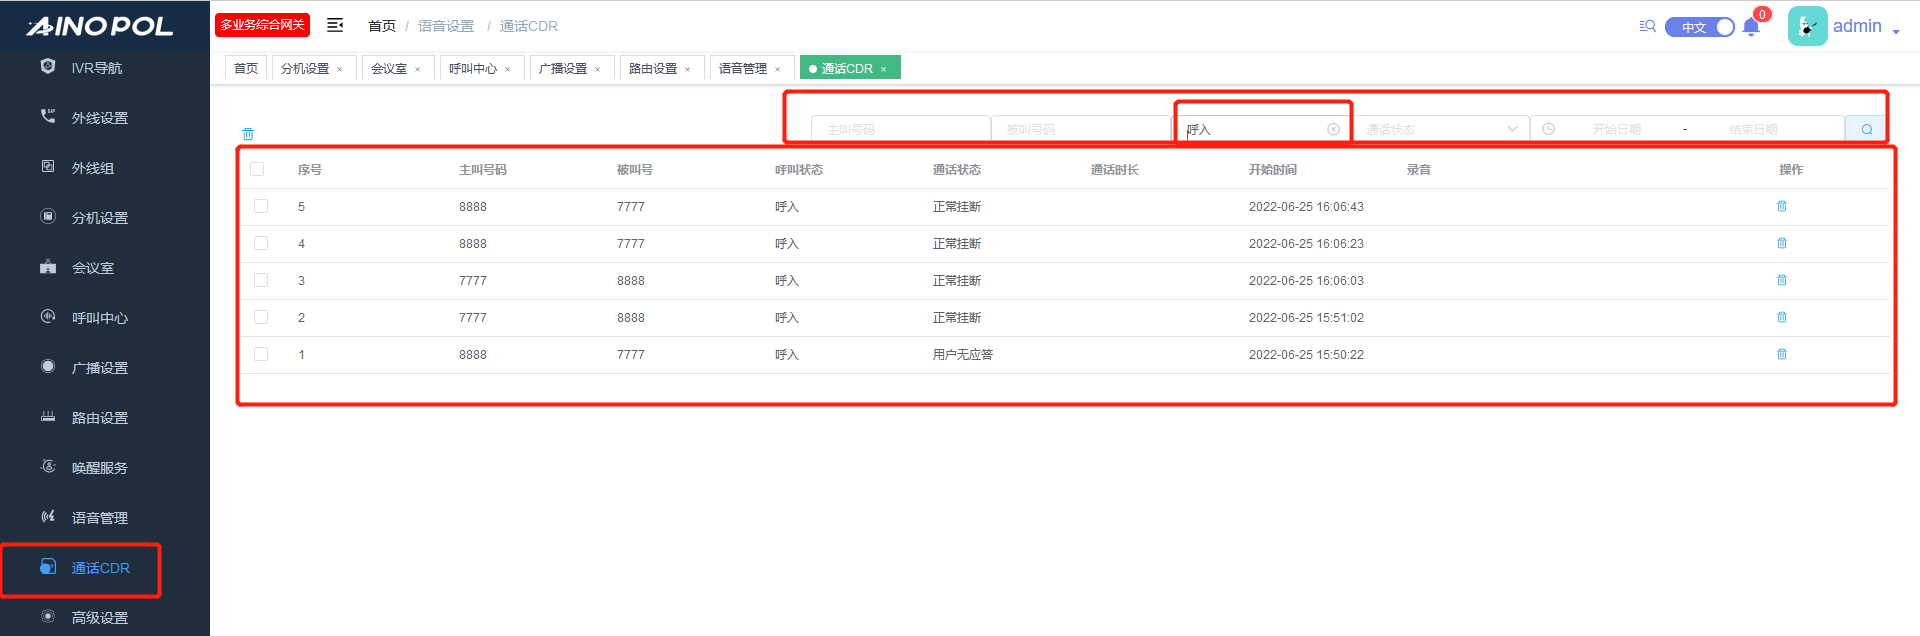Close the 语音管理 tab

tap(777, 69)
